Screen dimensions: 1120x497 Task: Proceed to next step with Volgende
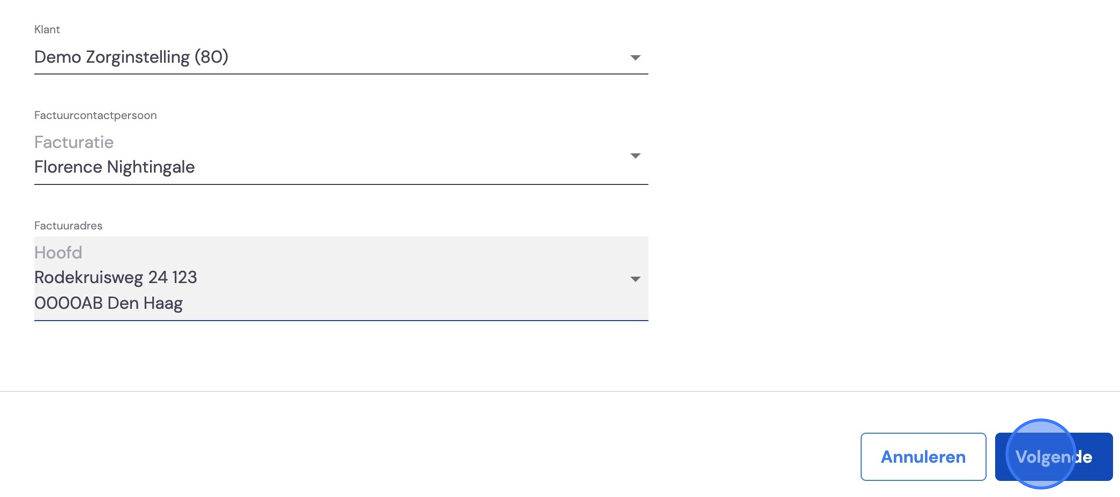(1054, 457)
